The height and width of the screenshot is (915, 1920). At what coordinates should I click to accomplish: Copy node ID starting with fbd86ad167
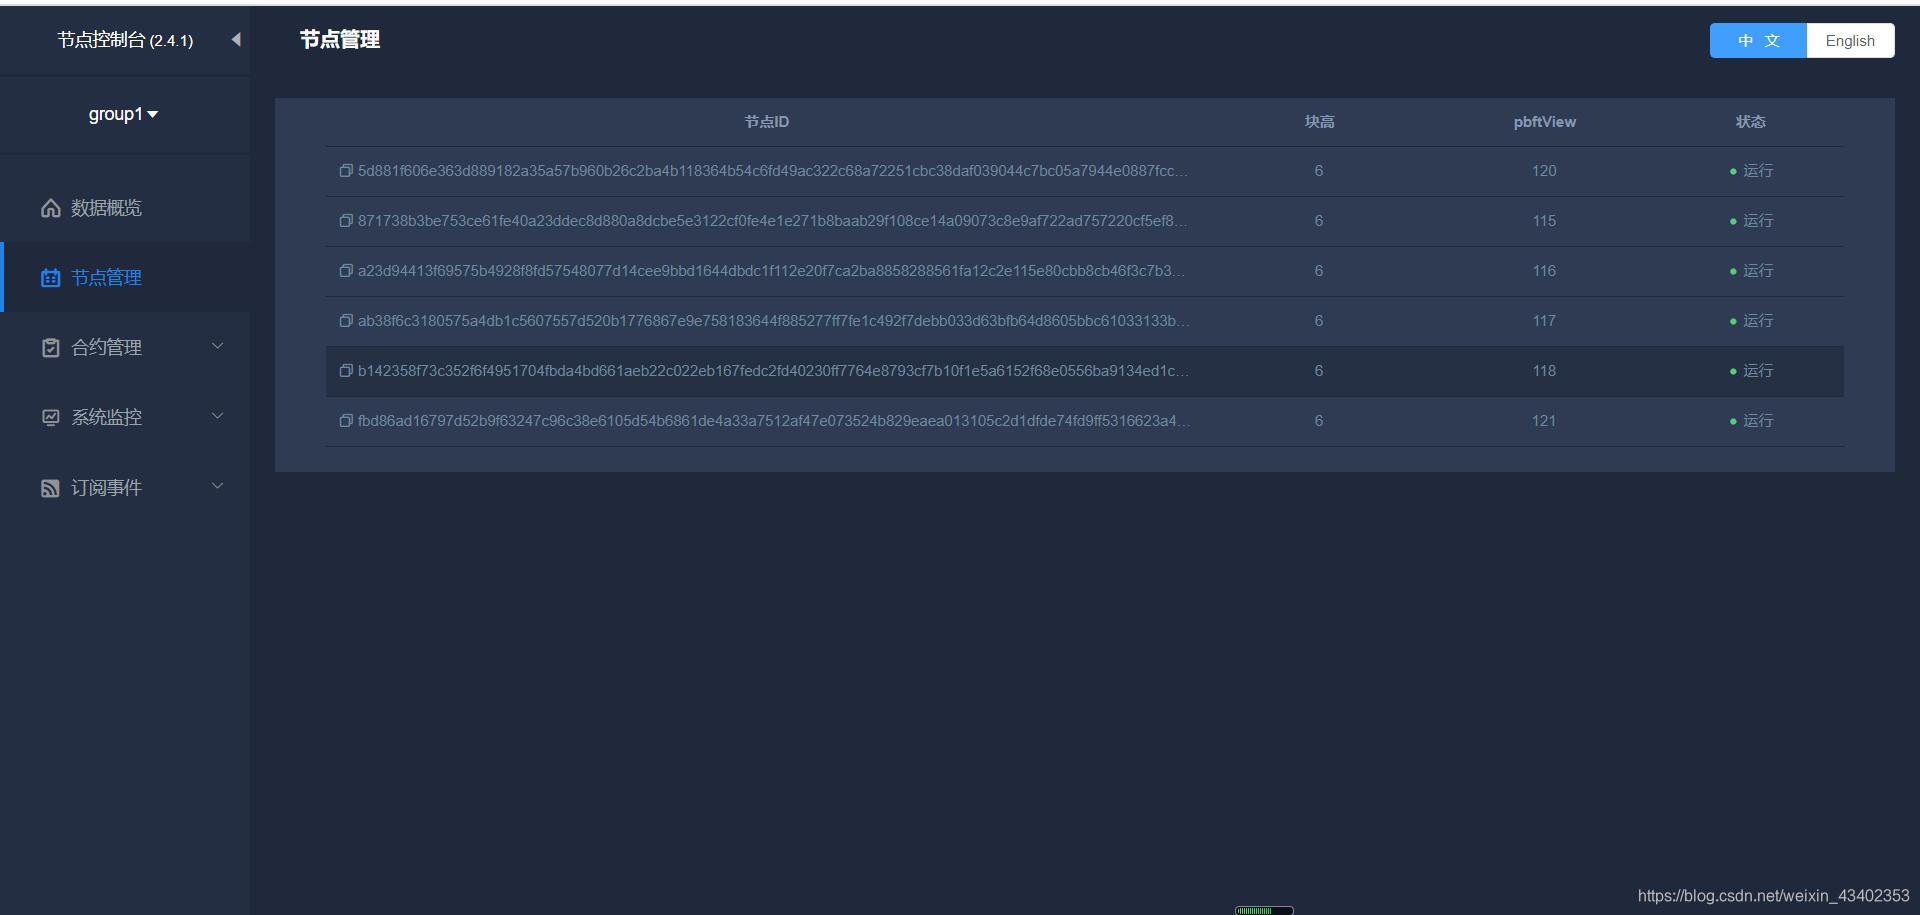pos(345,421)
